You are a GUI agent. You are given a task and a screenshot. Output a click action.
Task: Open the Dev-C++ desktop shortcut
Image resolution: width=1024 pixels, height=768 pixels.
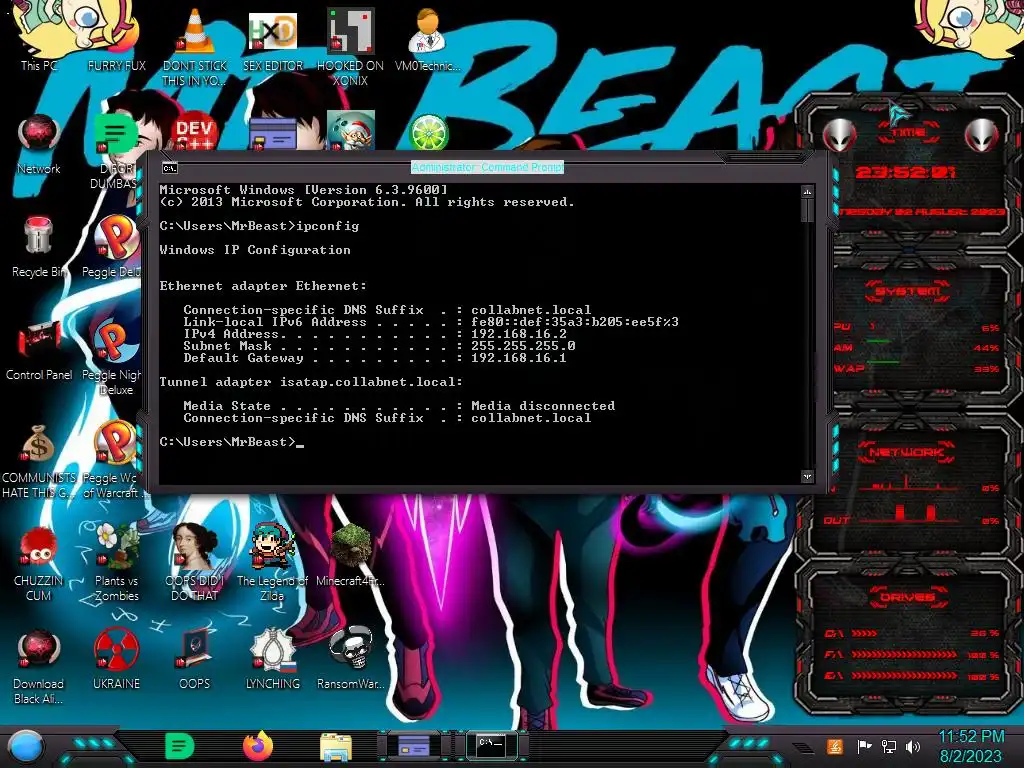tap(195, 133)
